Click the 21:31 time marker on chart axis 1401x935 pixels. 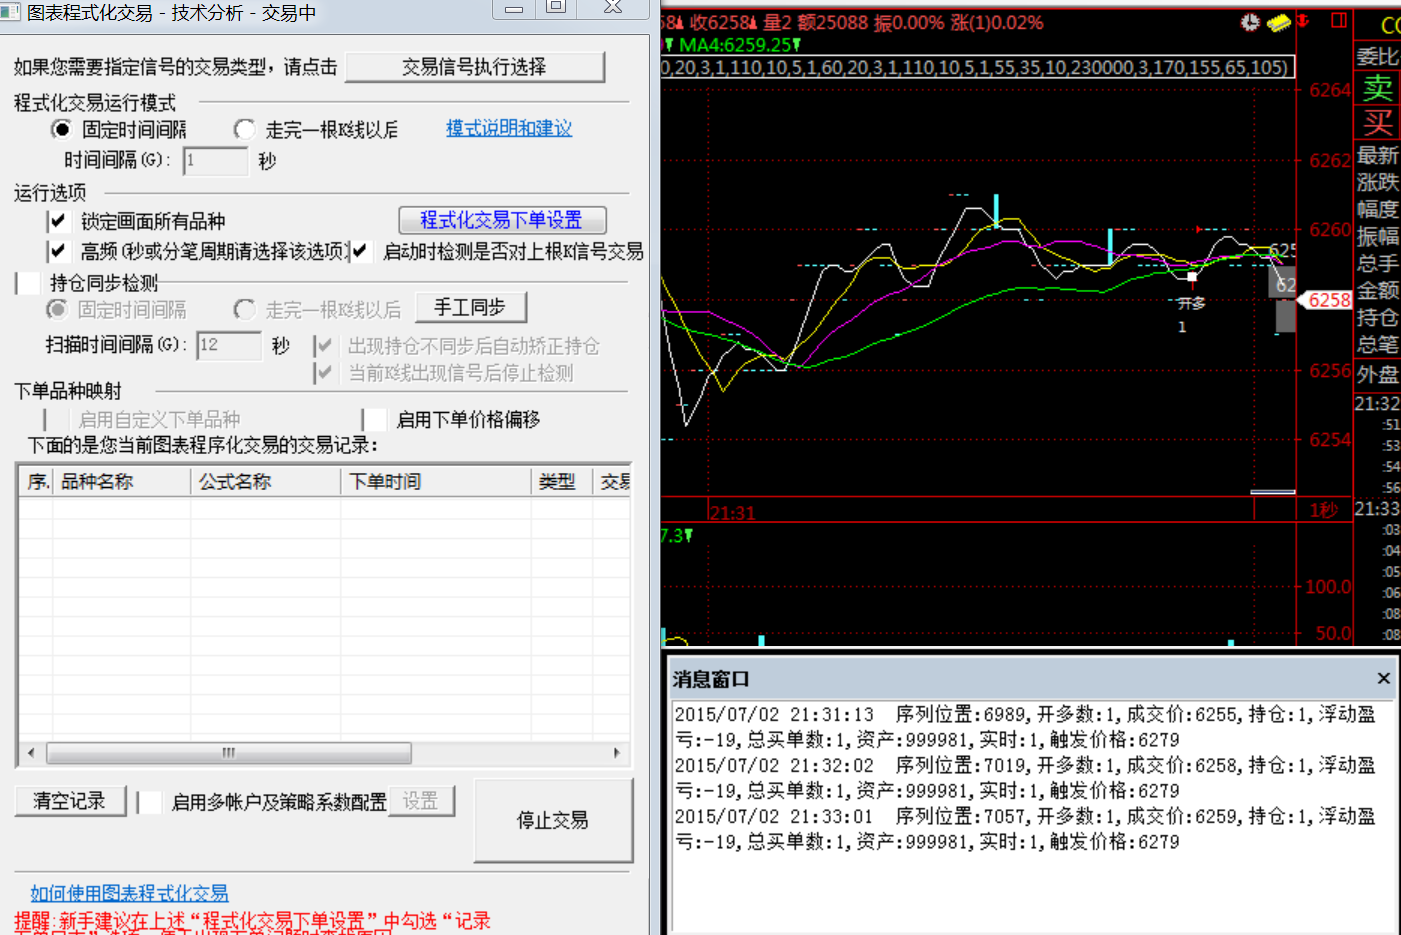click(x=732, y=512)
